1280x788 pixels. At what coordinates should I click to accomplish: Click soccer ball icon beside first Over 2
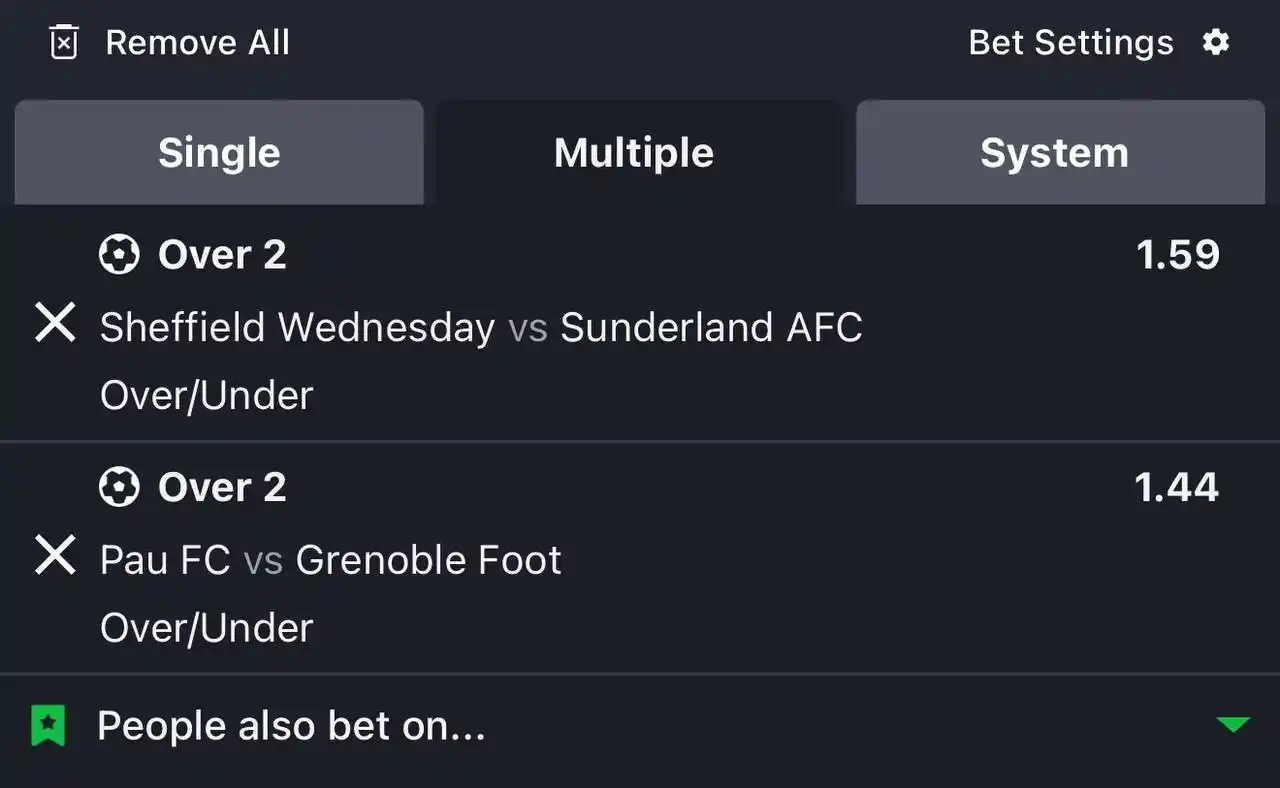coord(119,255)
